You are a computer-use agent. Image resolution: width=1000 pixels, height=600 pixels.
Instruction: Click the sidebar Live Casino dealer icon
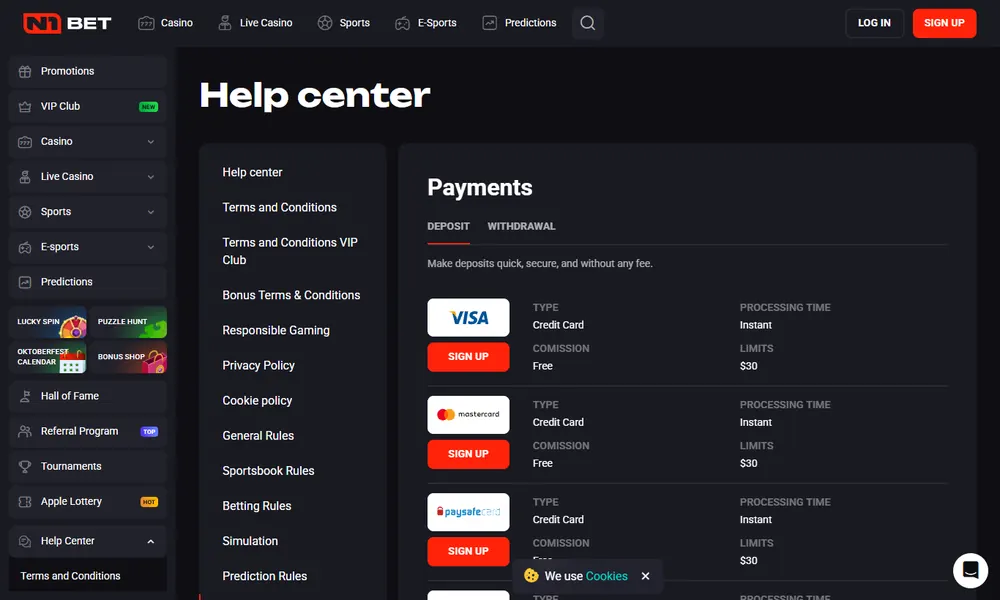click(25, 177)
